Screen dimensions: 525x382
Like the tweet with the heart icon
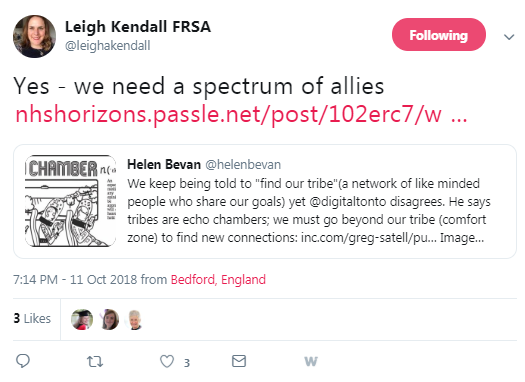click(167, 362)
